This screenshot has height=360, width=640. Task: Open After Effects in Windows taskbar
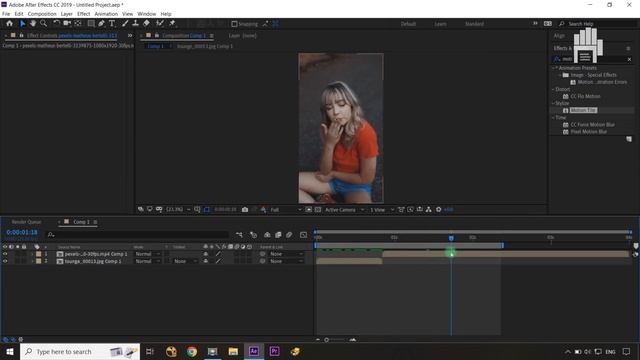[253, 351]
